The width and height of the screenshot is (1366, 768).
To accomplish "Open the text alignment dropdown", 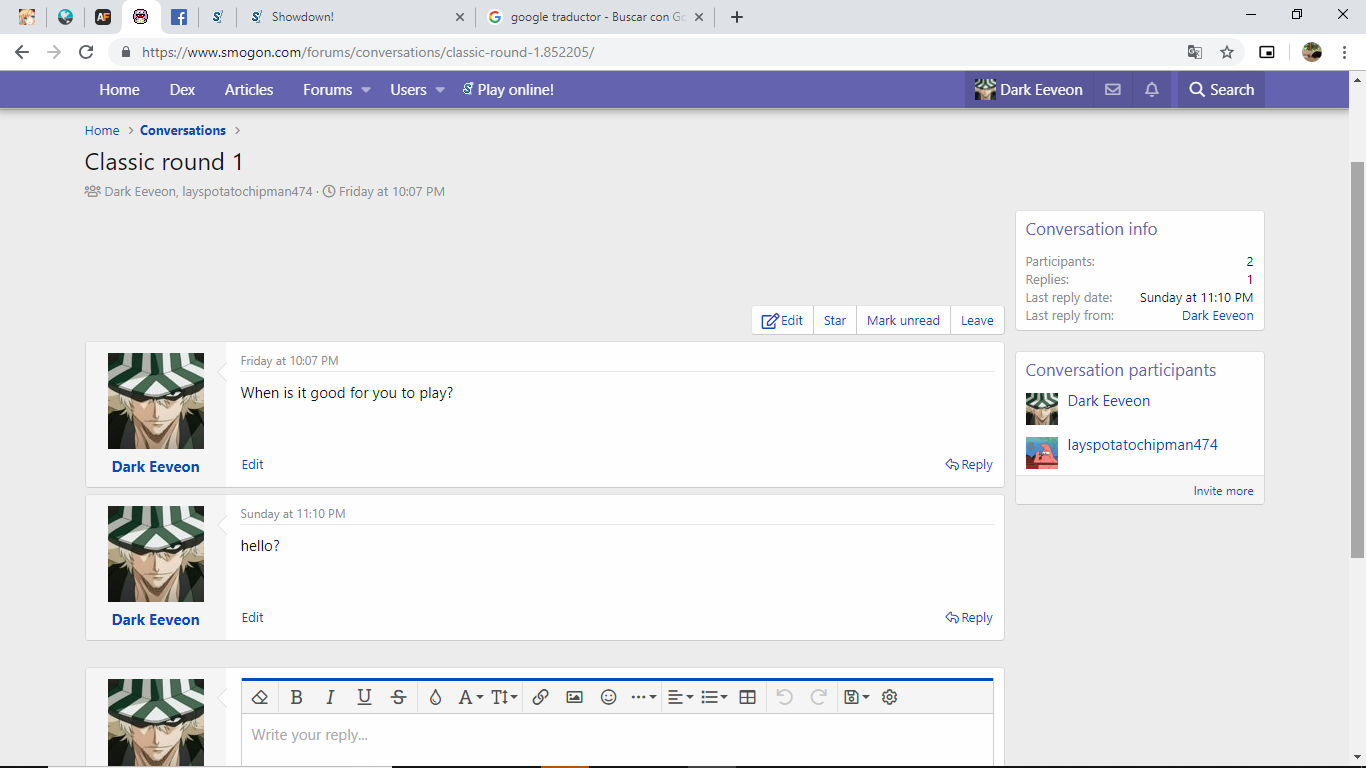I will [680, 697].
